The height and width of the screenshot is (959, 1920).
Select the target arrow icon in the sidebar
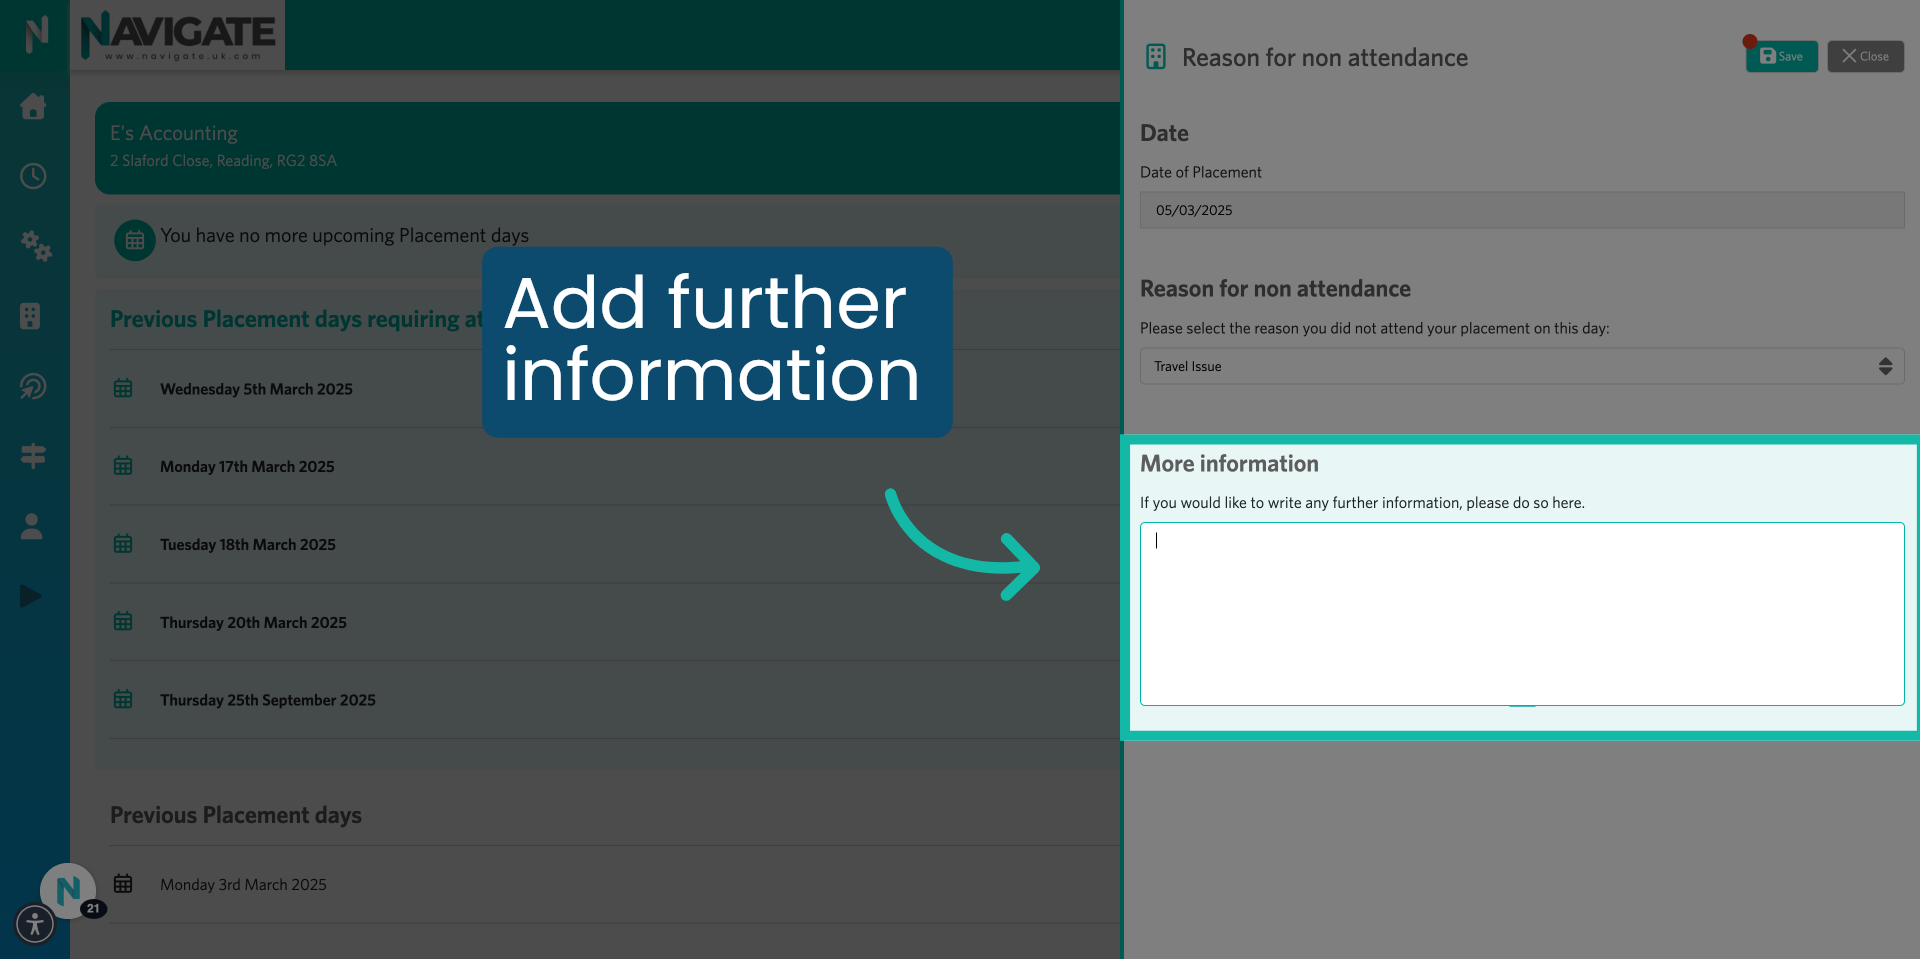click(x=33, y=387)
